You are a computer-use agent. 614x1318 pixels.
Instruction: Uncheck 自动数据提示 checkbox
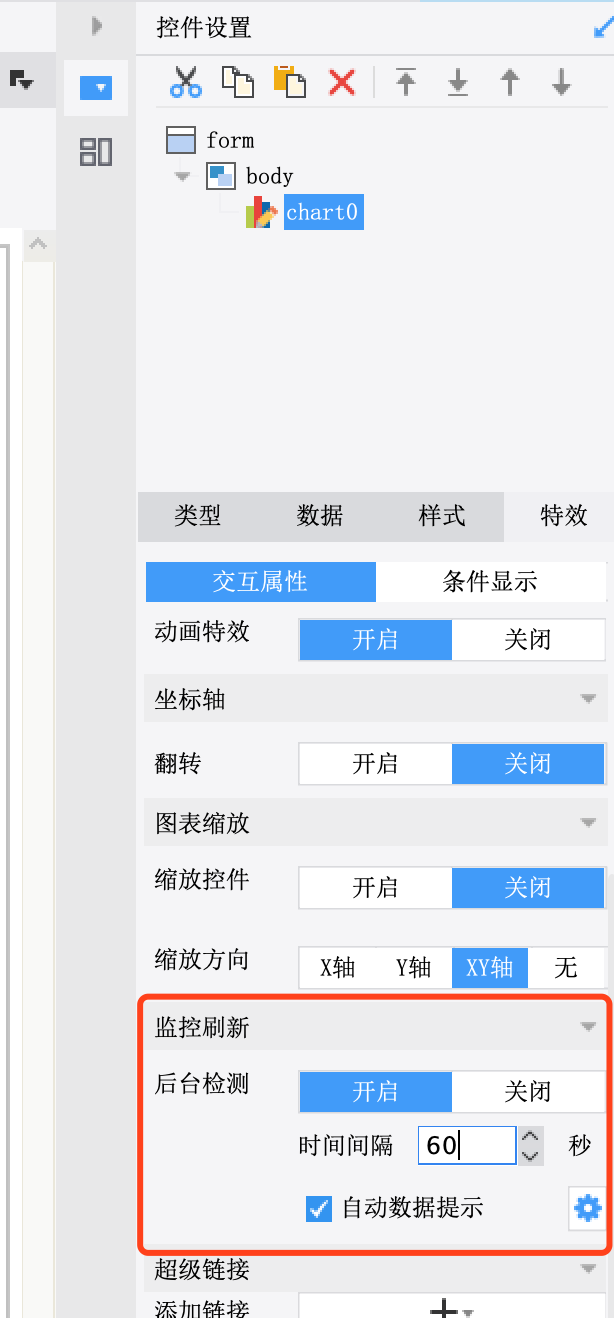(x=319, y=1208)
